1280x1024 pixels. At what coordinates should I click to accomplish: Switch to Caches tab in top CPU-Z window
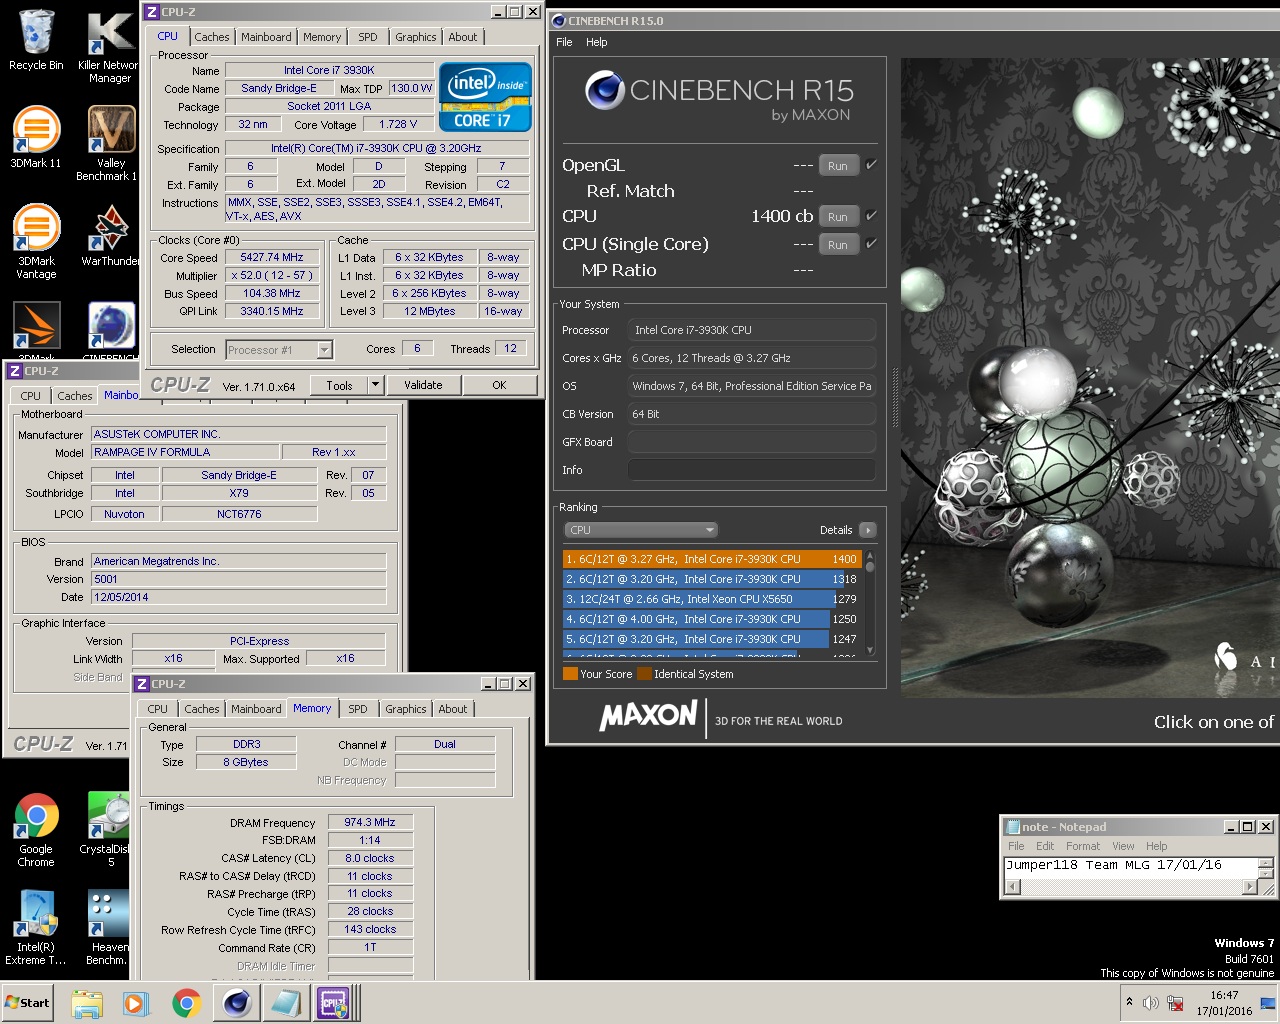coord(212,37)
